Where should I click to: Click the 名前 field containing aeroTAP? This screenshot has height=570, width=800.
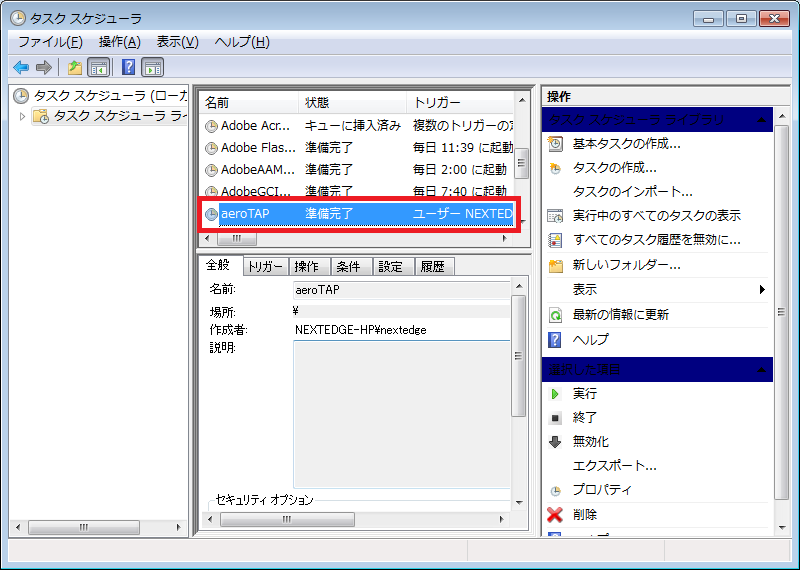coord(402,290)
